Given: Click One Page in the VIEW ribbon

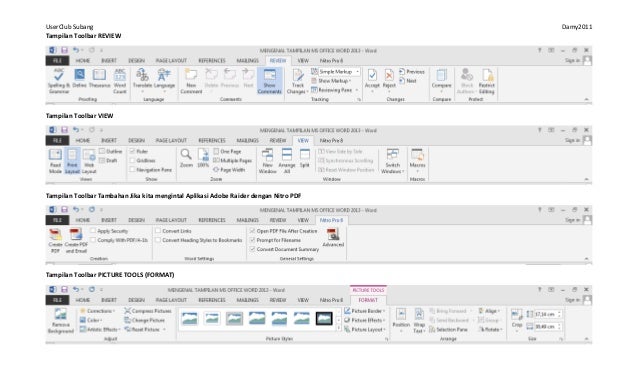Looking at the screenshot, I should 227,151.
